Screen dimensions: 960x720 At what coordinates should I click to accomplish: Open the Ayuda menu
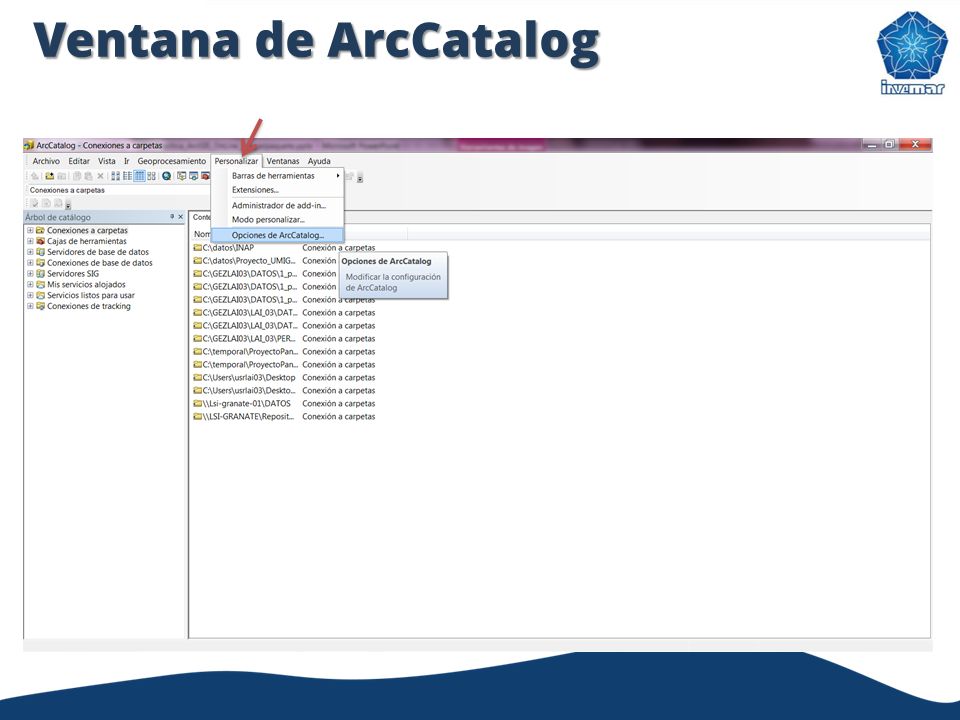[x=319, y=161]
